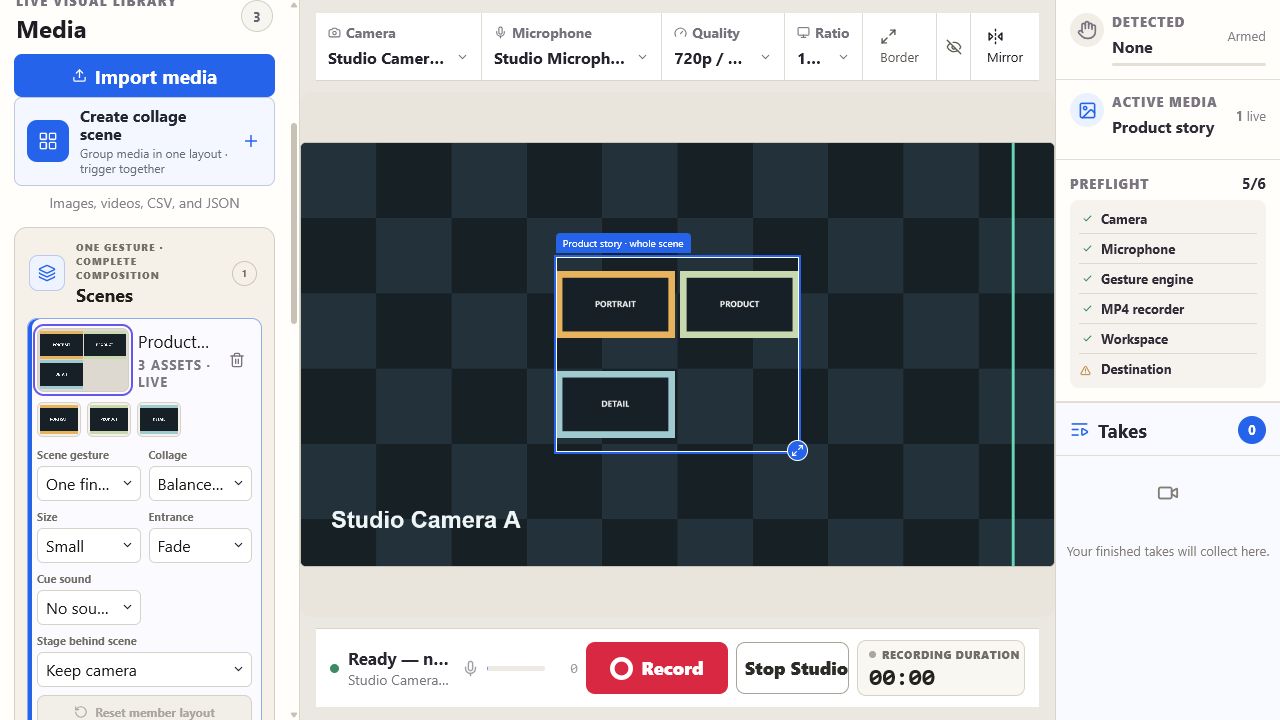
Task: Click the microphone level meter bar
Action: pos(516,668)
